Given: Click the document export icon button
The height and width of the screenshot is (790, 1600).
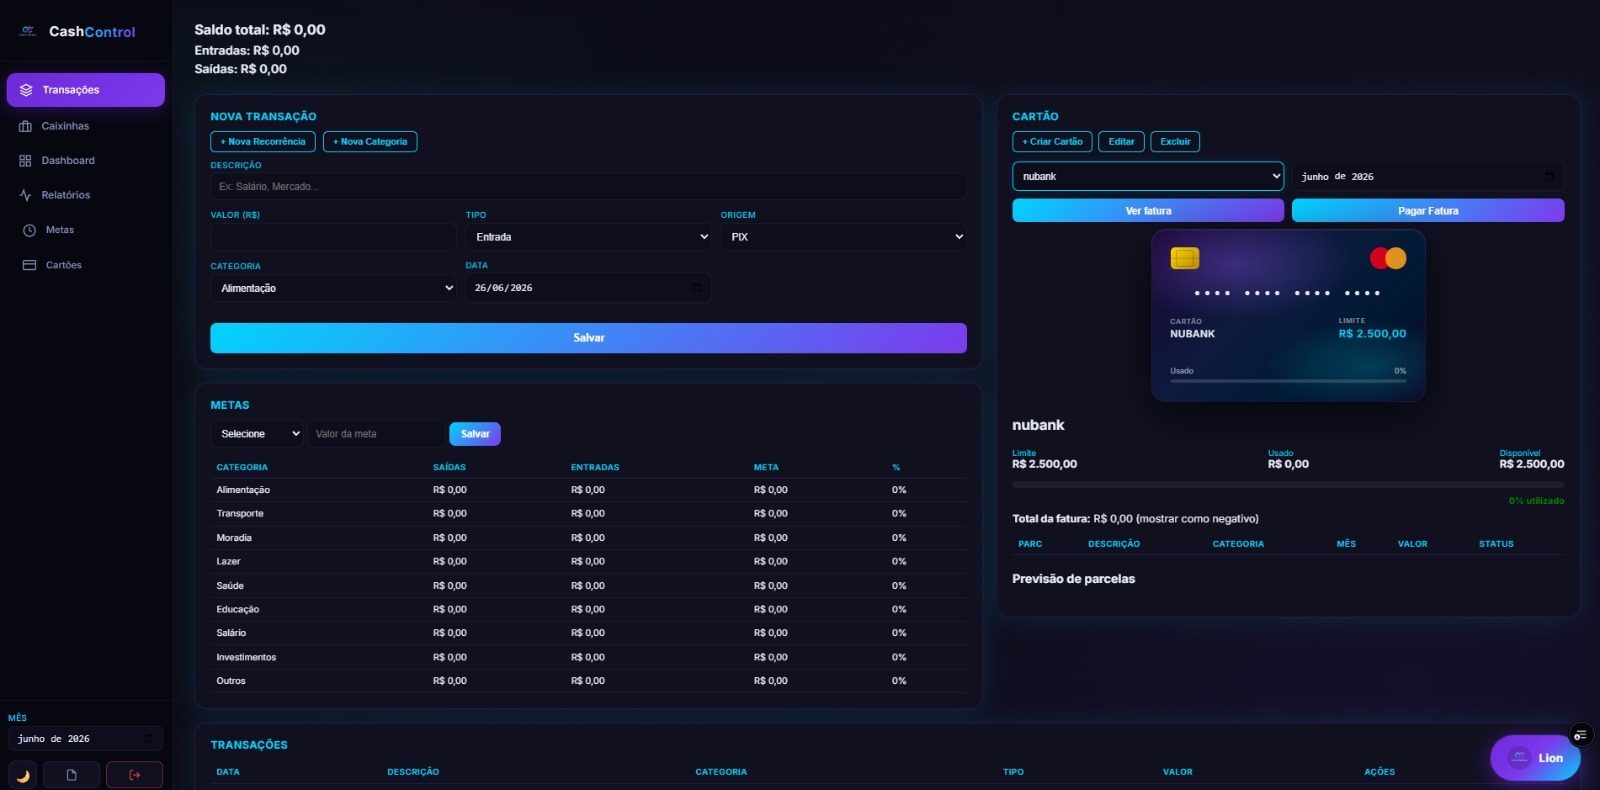Looking at the screenshot, I should tap(71, 775).
